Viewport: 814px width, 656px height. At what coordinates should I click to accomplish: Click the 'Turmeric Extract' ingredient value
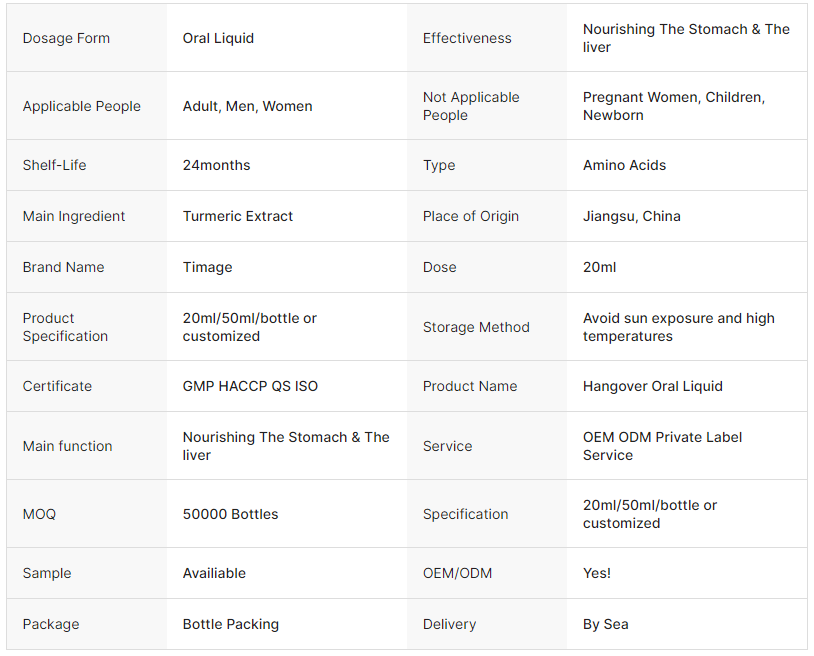click(238, 216)
